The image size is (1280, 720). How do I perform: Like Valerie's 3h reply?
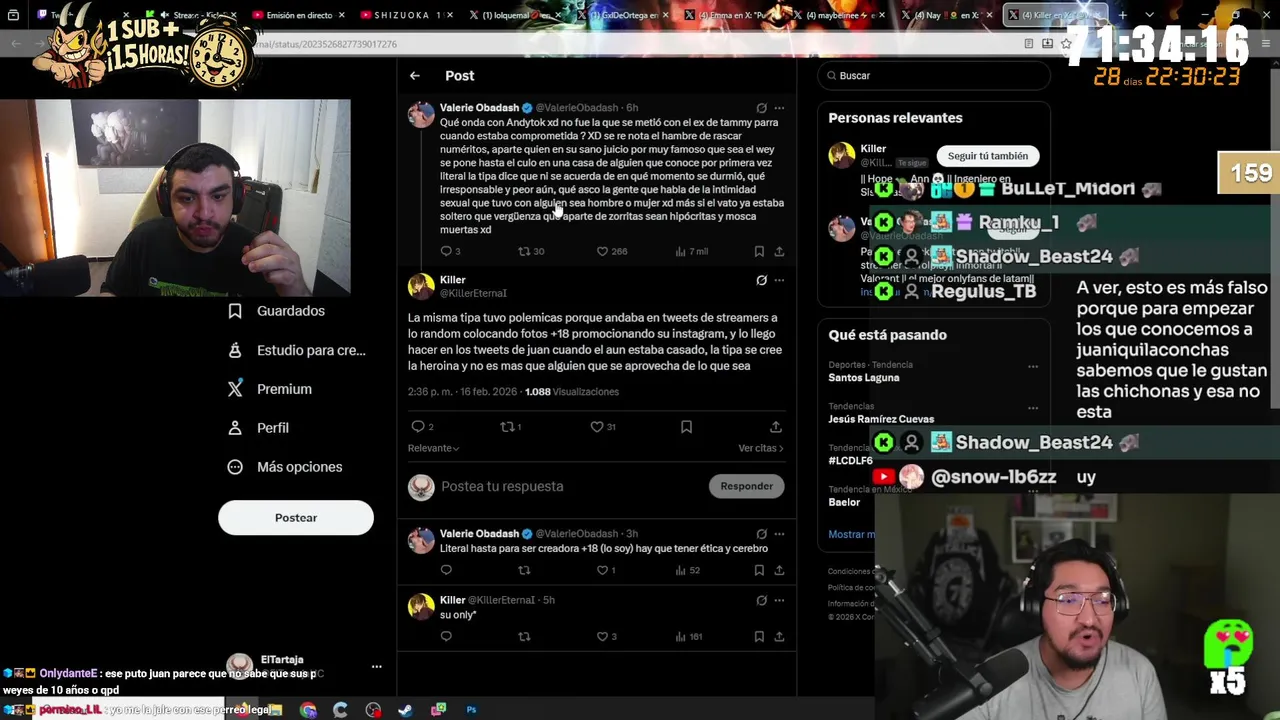pos(606,570)
